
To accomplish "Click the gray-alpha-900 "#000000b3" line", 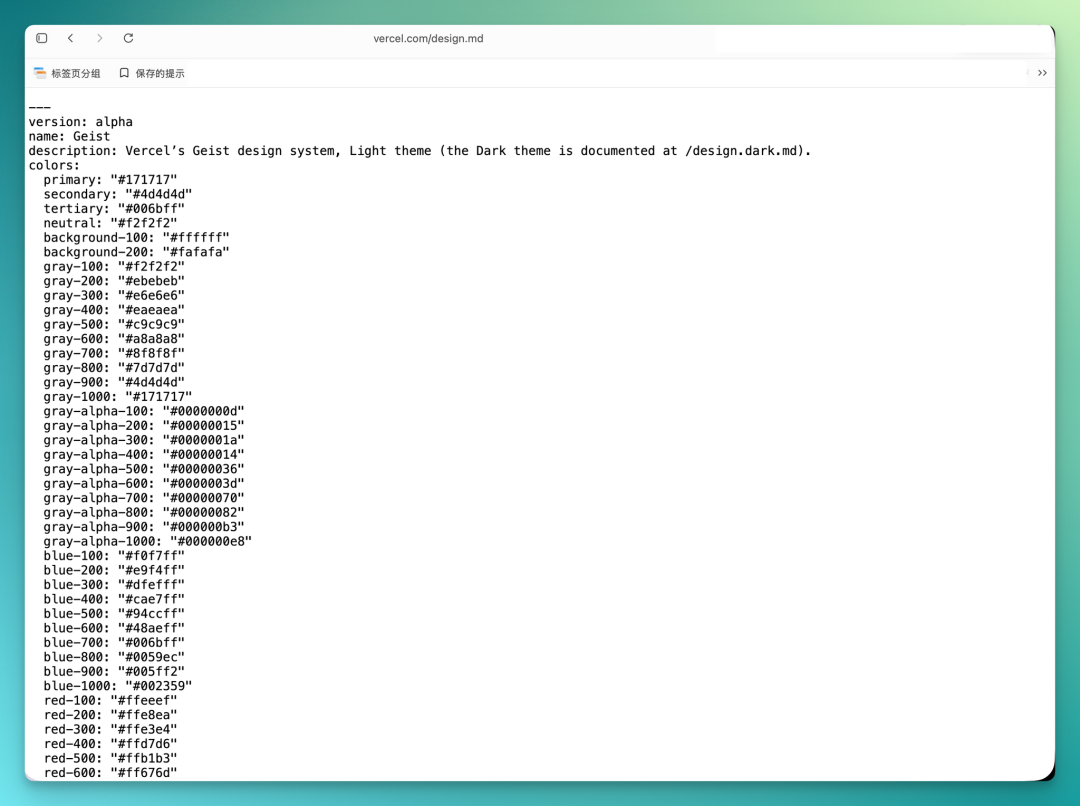I will pyautogui.click(x=144, y=527).
